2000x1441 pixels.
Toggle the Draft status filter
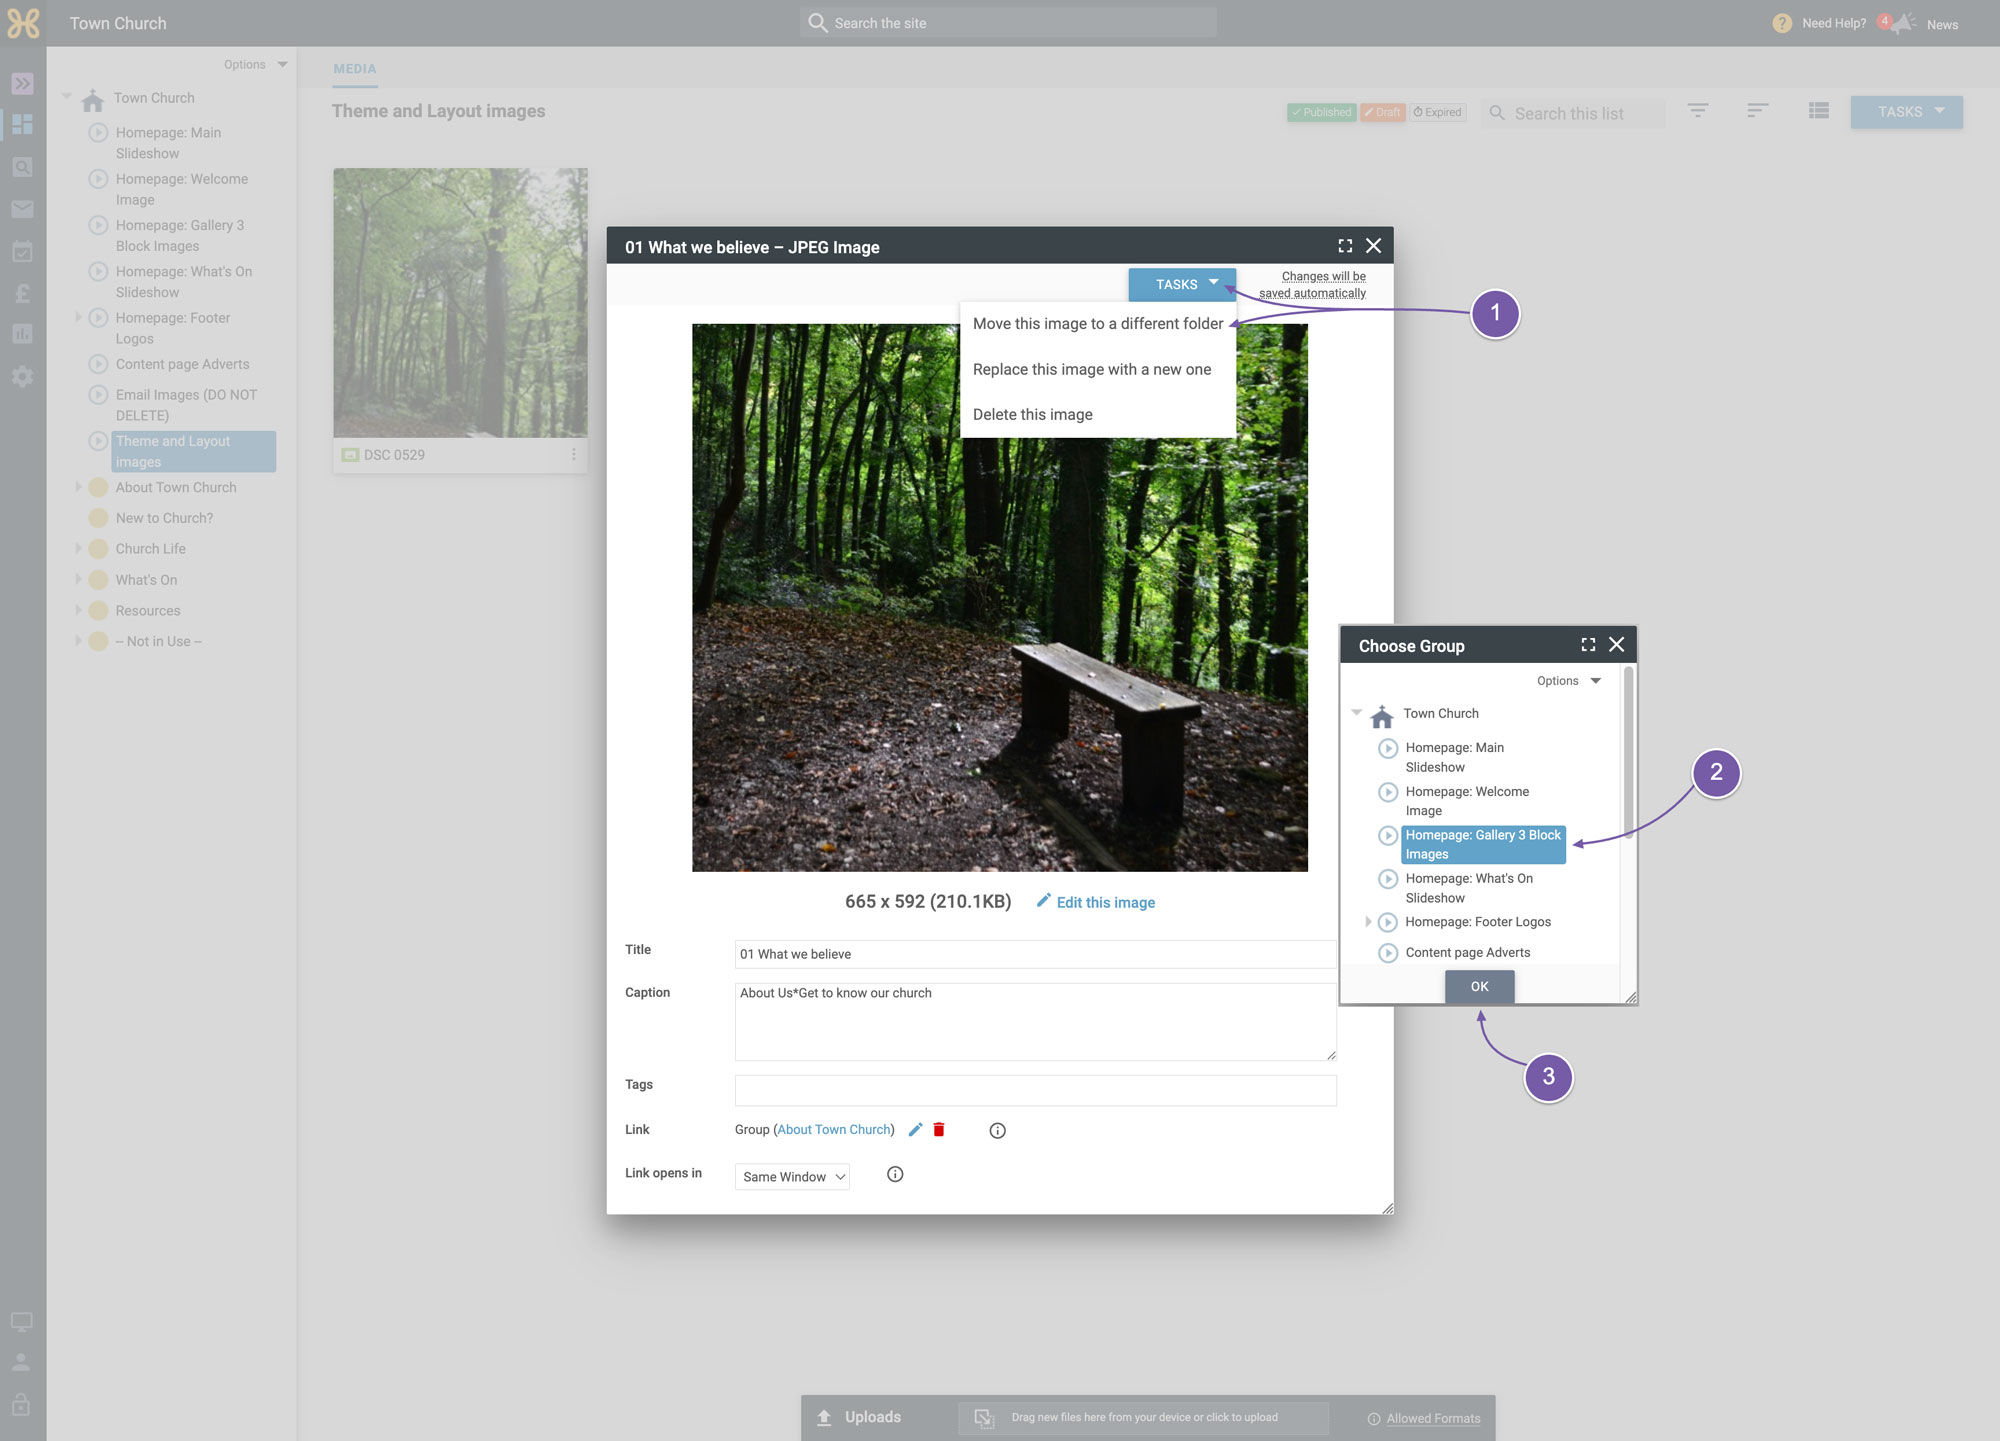[1383, 113]
